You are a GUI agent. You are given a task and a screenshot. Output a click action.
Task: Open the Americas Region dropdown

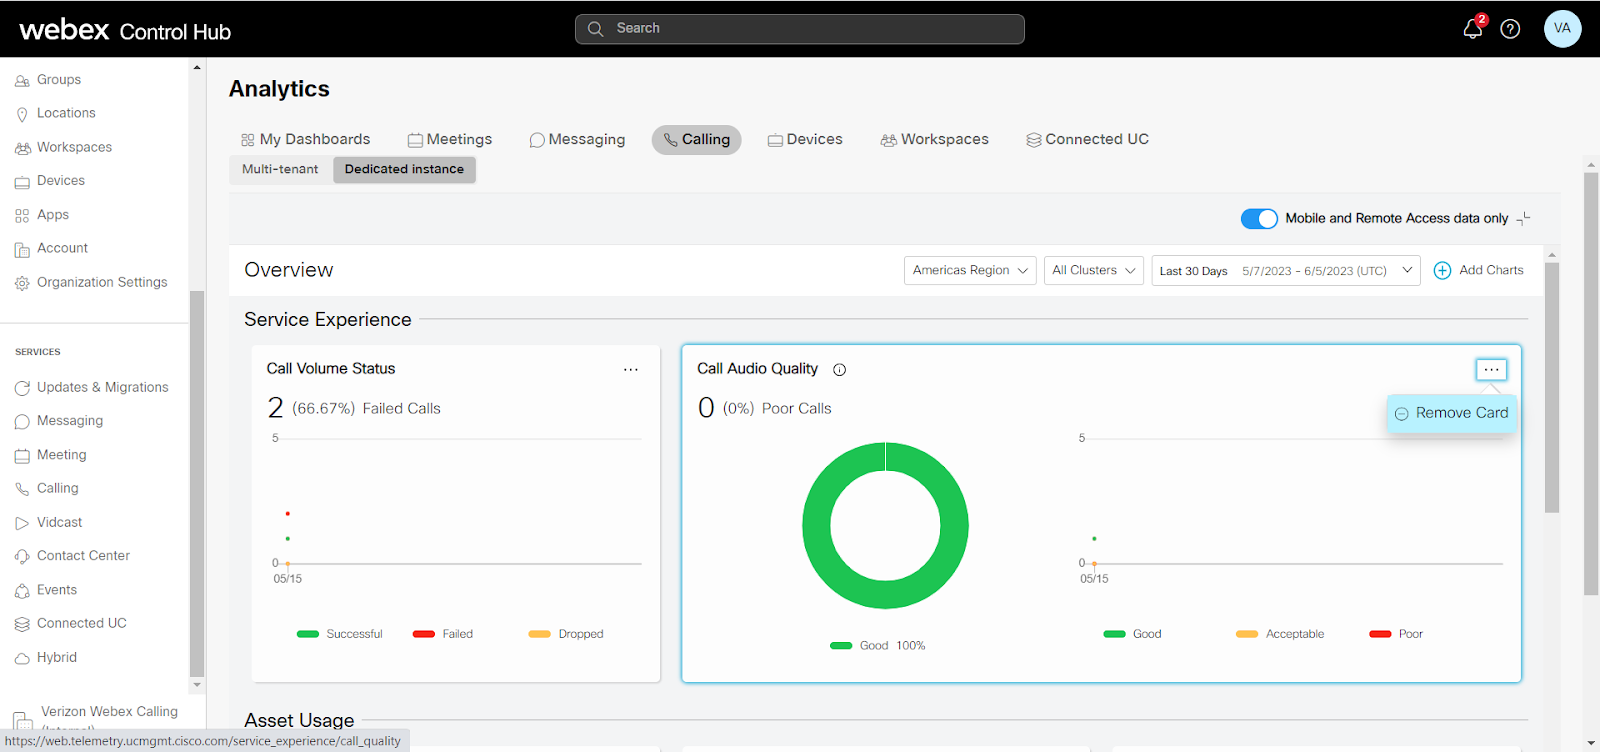point(970,270)
